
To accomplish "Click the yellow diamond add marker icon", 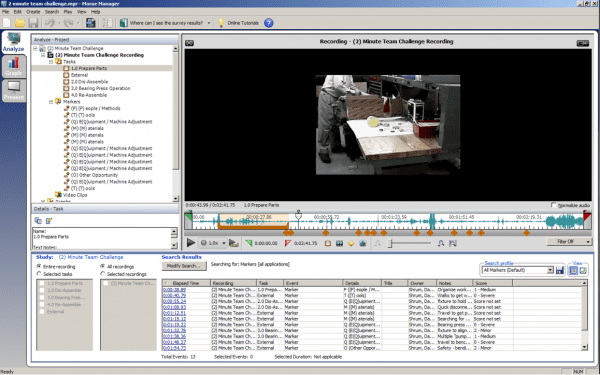I will 351,243.
